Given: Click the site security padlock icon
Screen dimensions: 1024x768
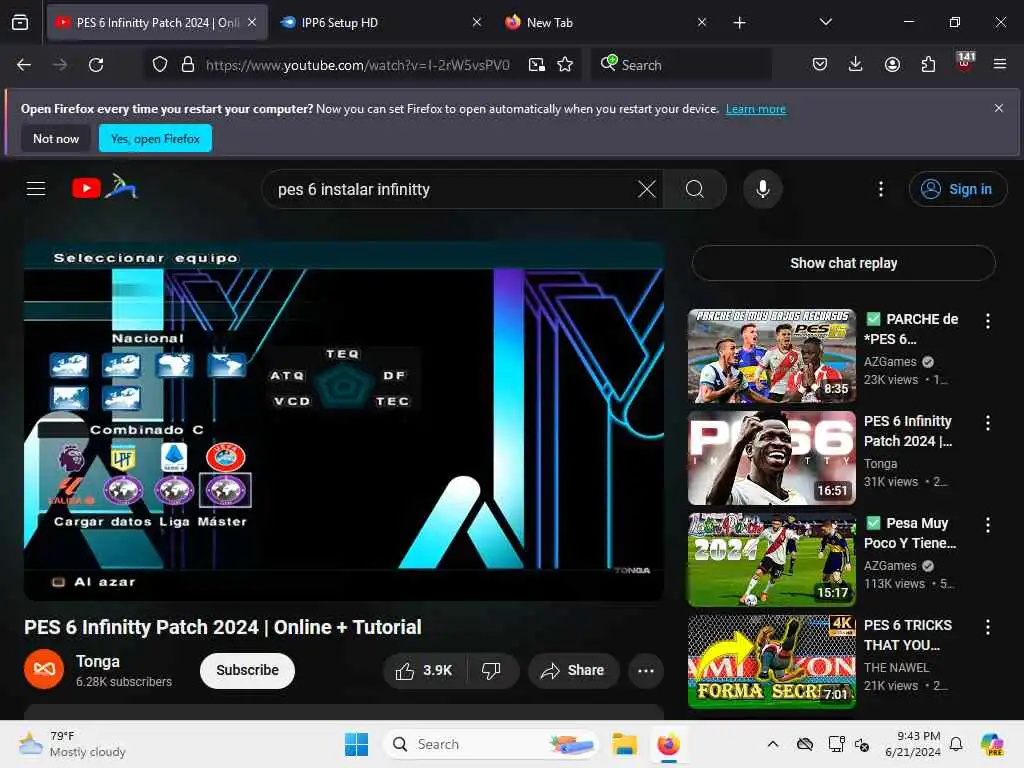Looking at the screenshot, I should click(188, 65).
